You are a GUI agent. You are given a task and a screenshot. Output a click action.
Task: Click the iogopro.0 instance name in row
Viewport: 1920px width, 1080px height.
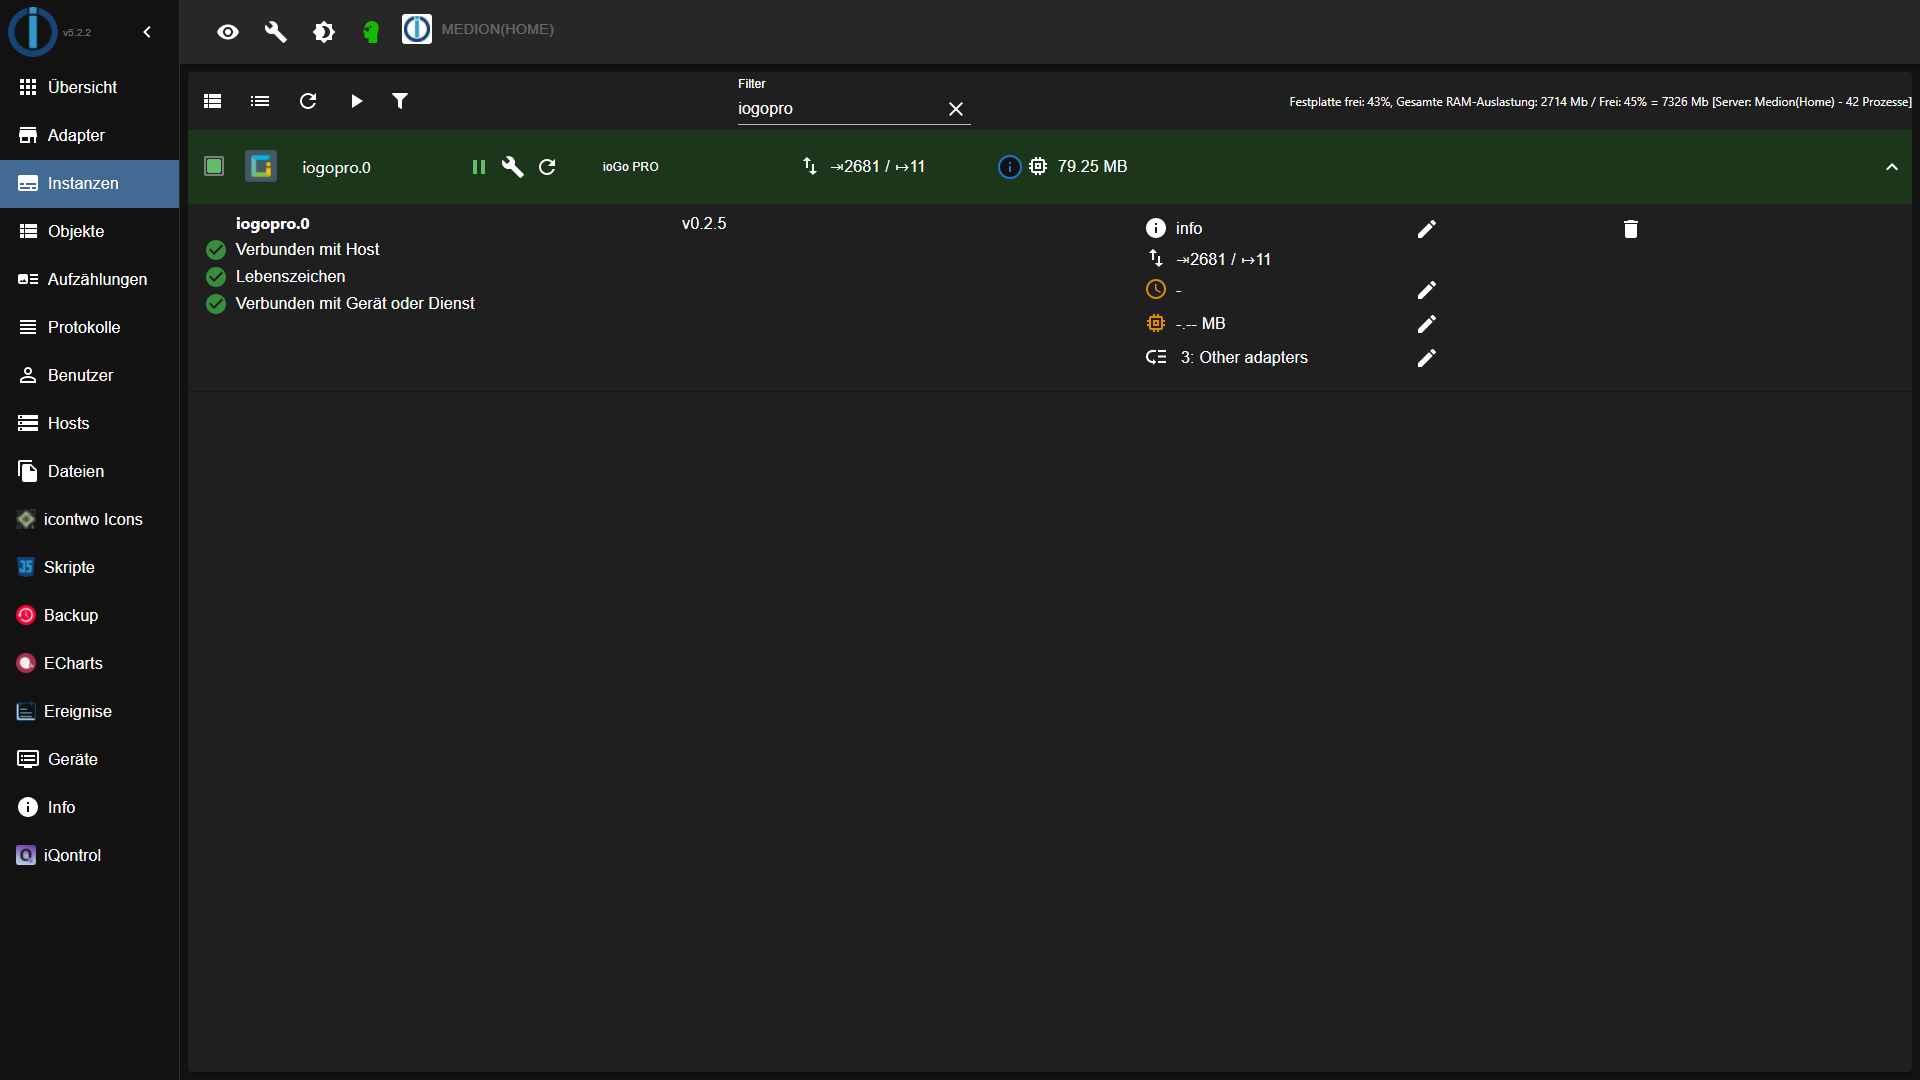336,167
